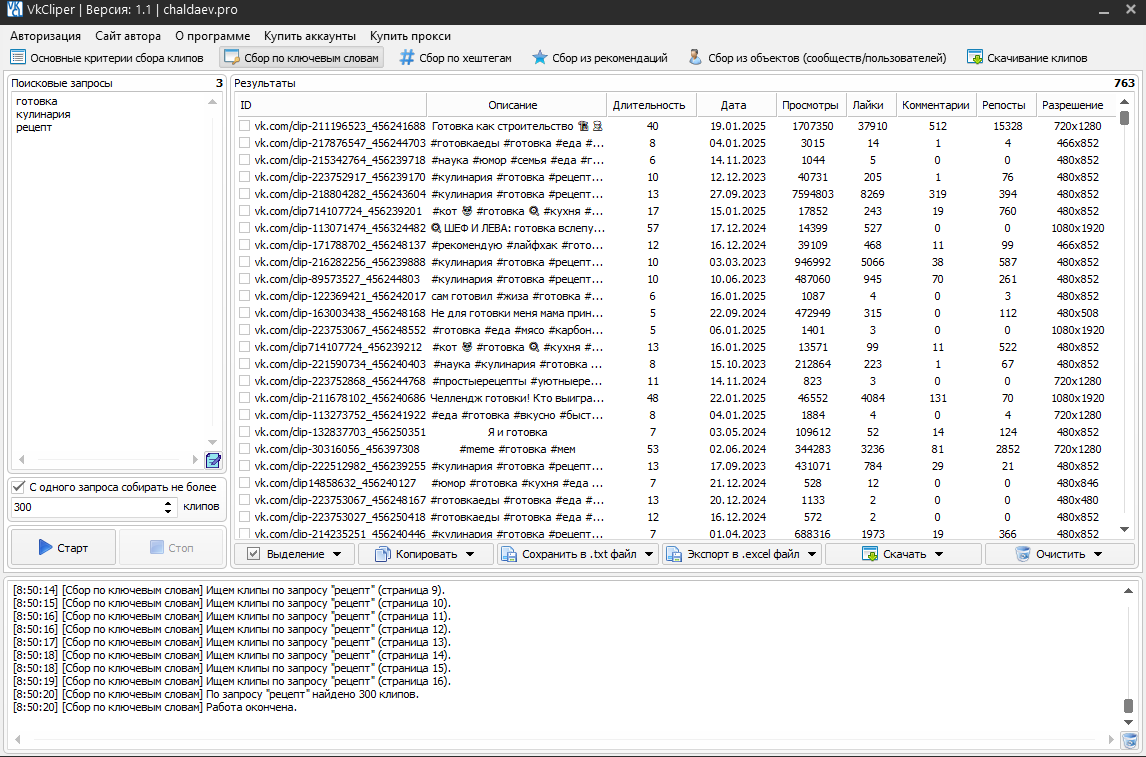The image size is (1146, 757).
Task: Toggle the per-query clip limit checkbox
Action: point(18,487)
